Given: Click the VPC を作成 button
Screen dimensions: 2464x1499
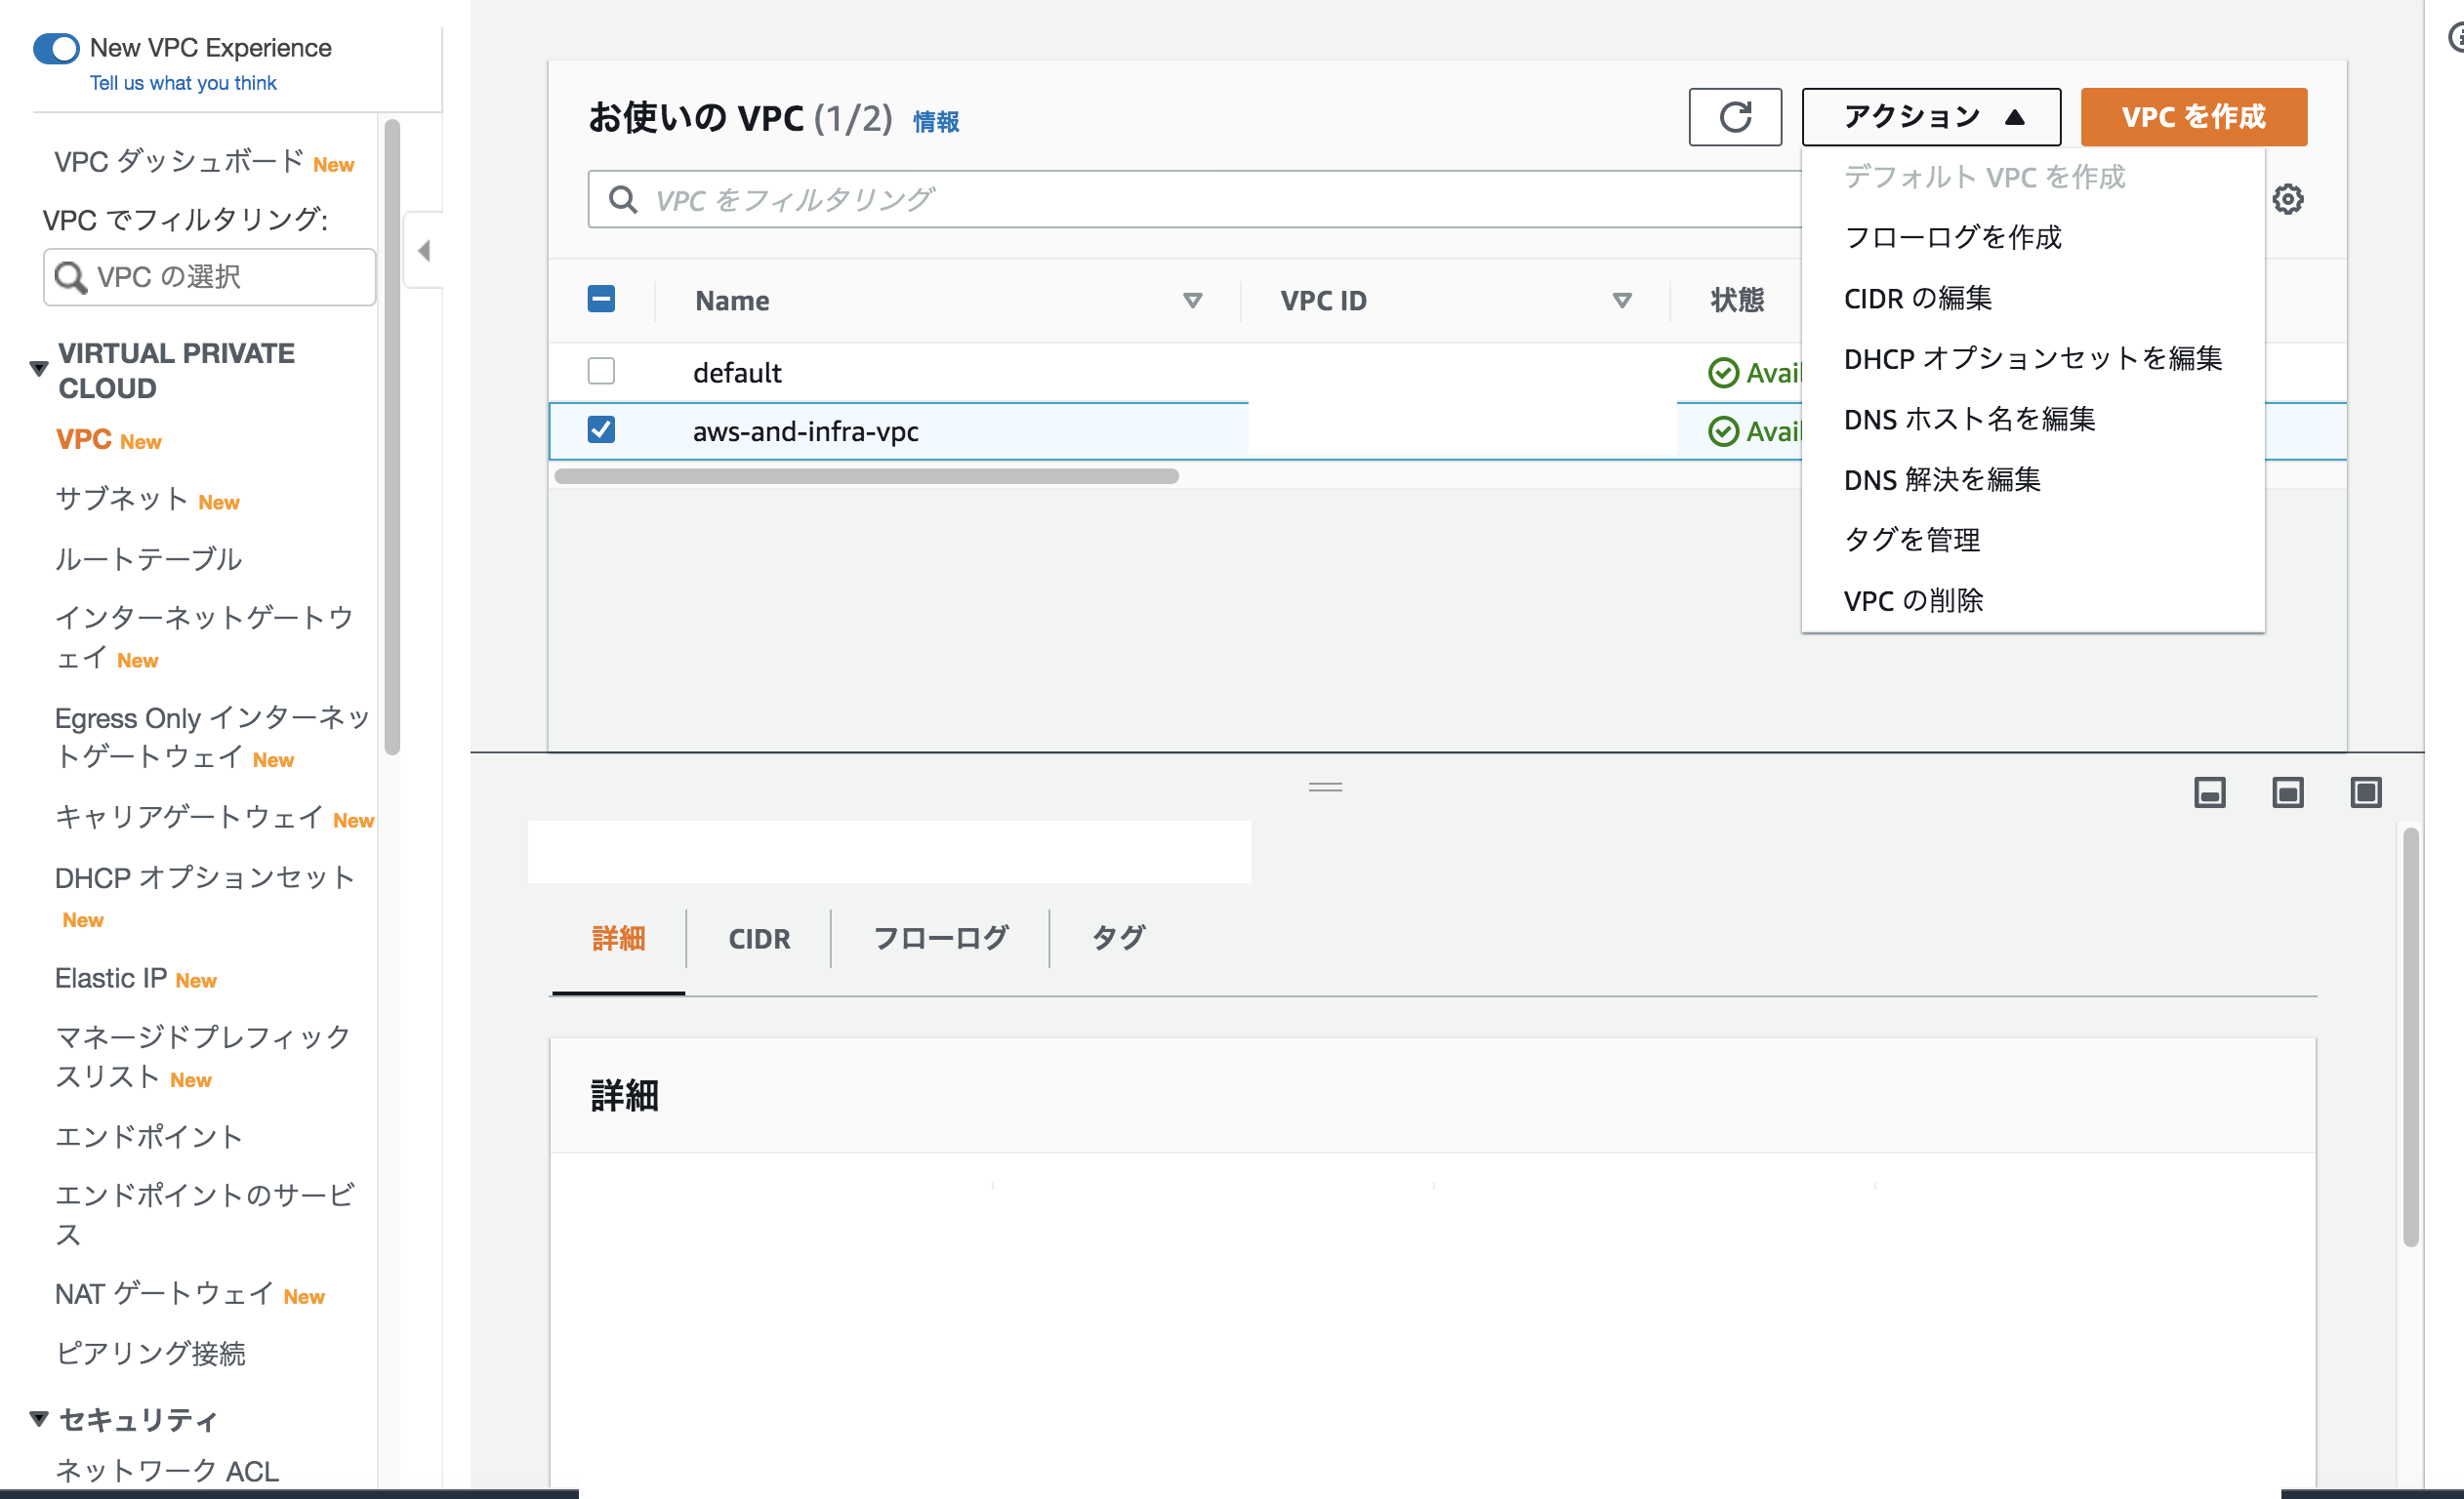Looking at the screenshot, I should click(x=2193, y=116).
